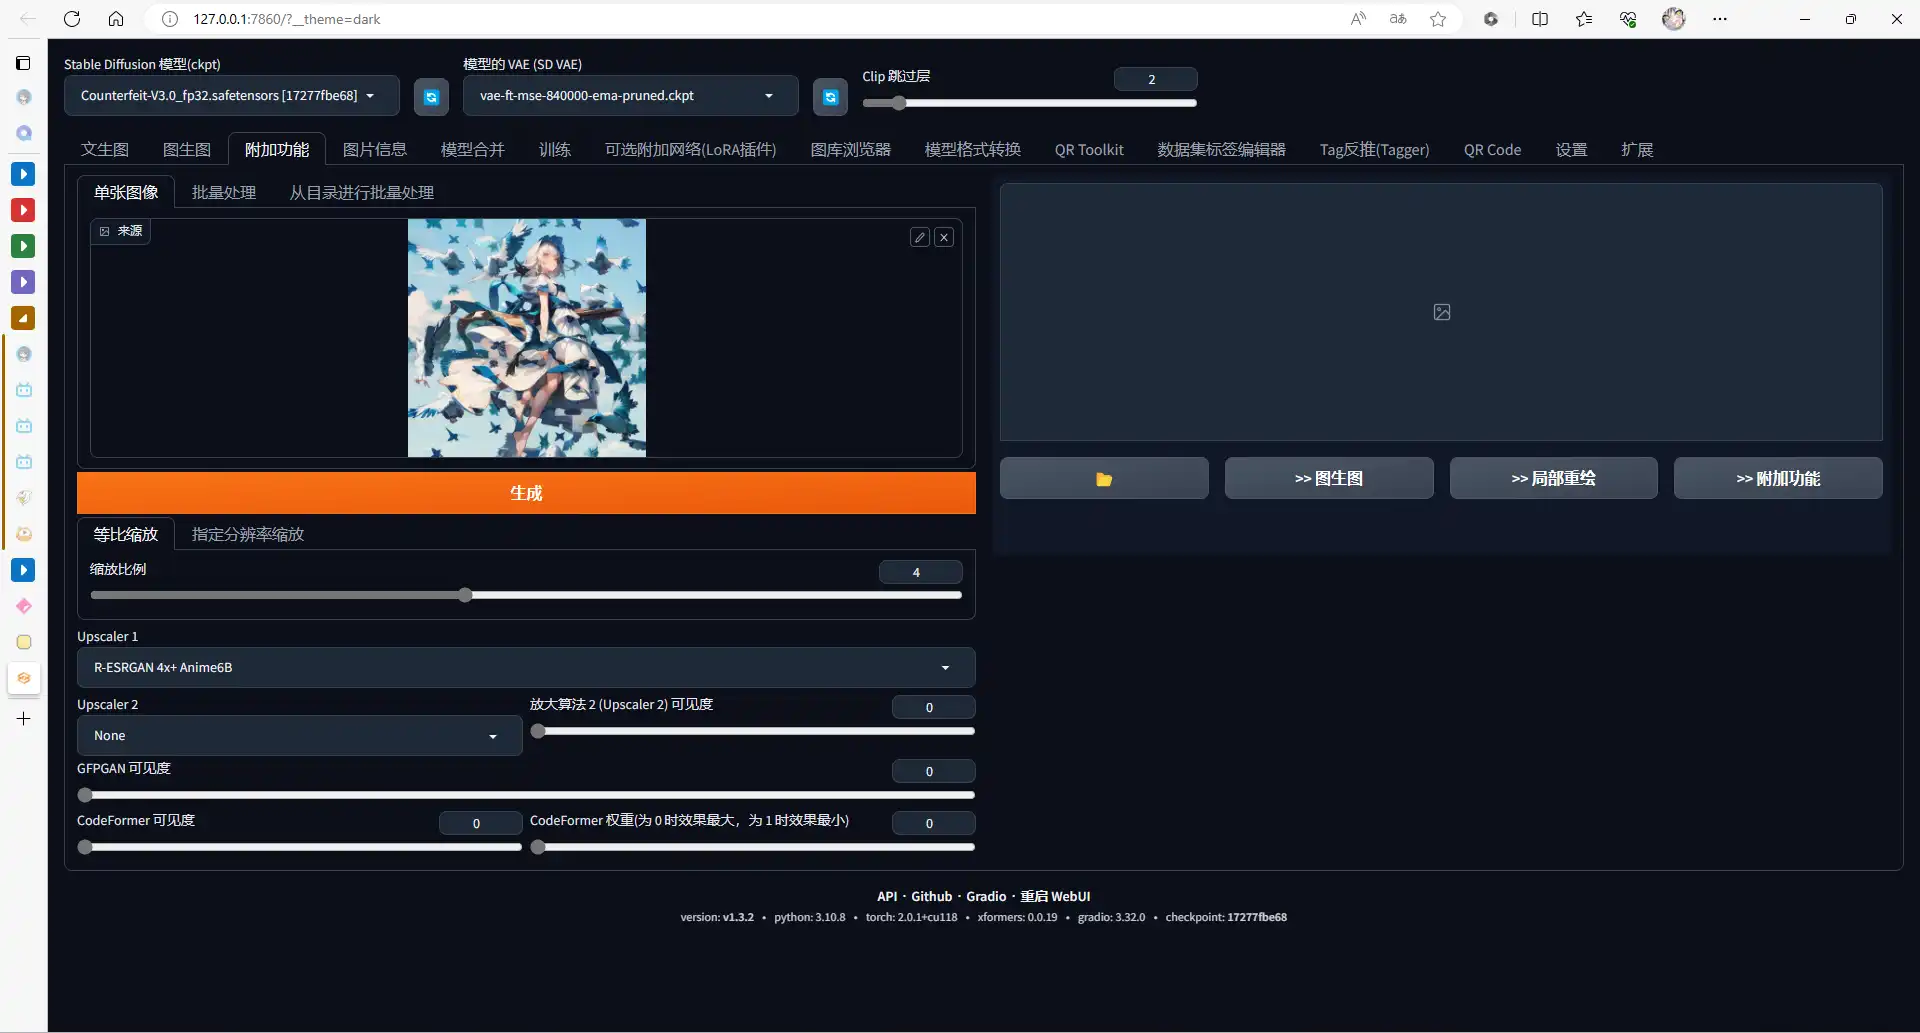Screen dimensions: 1920x1033
Task: Click the browser refresh icon
Action: (72, 19)
